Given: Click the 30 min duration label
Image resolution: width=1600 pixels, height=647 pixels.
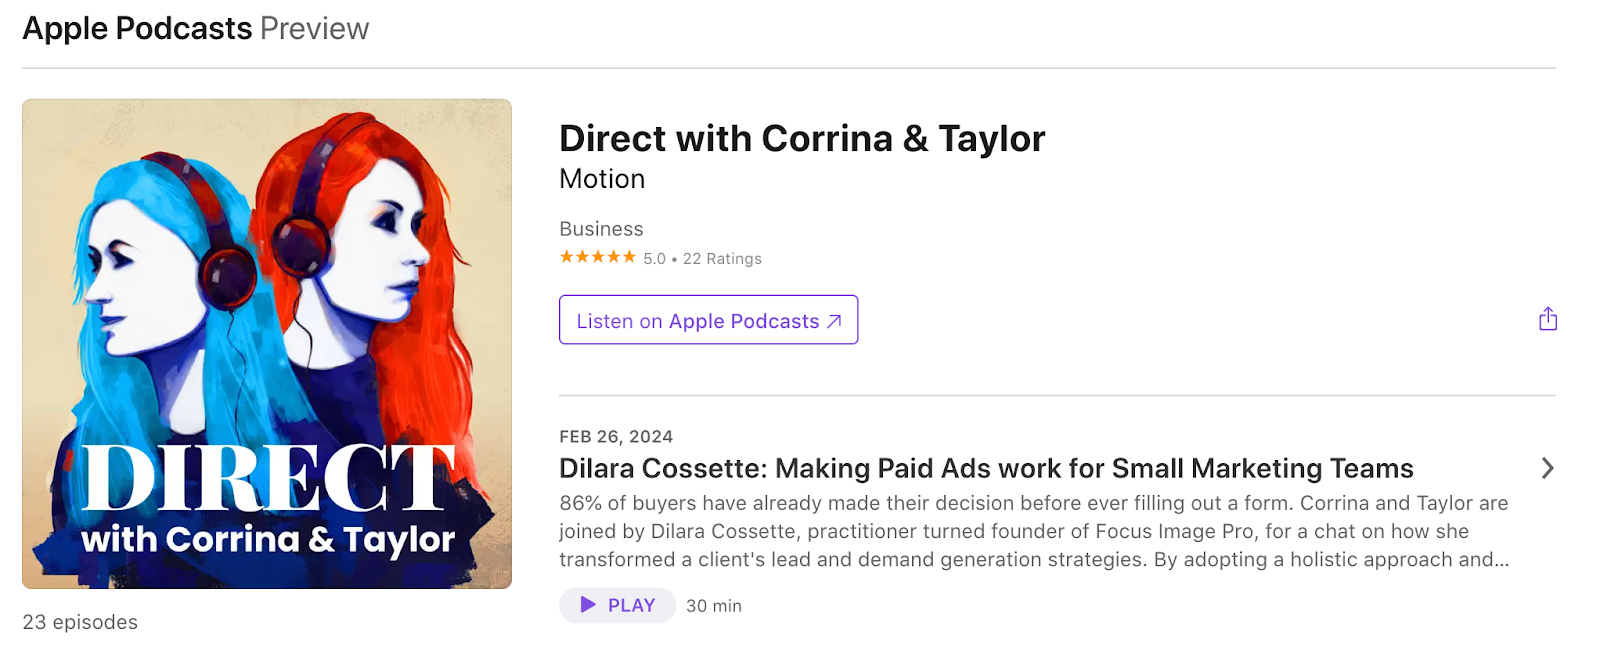Looking at the screenshot, I should pyautogui.click(x=714, y=606).
